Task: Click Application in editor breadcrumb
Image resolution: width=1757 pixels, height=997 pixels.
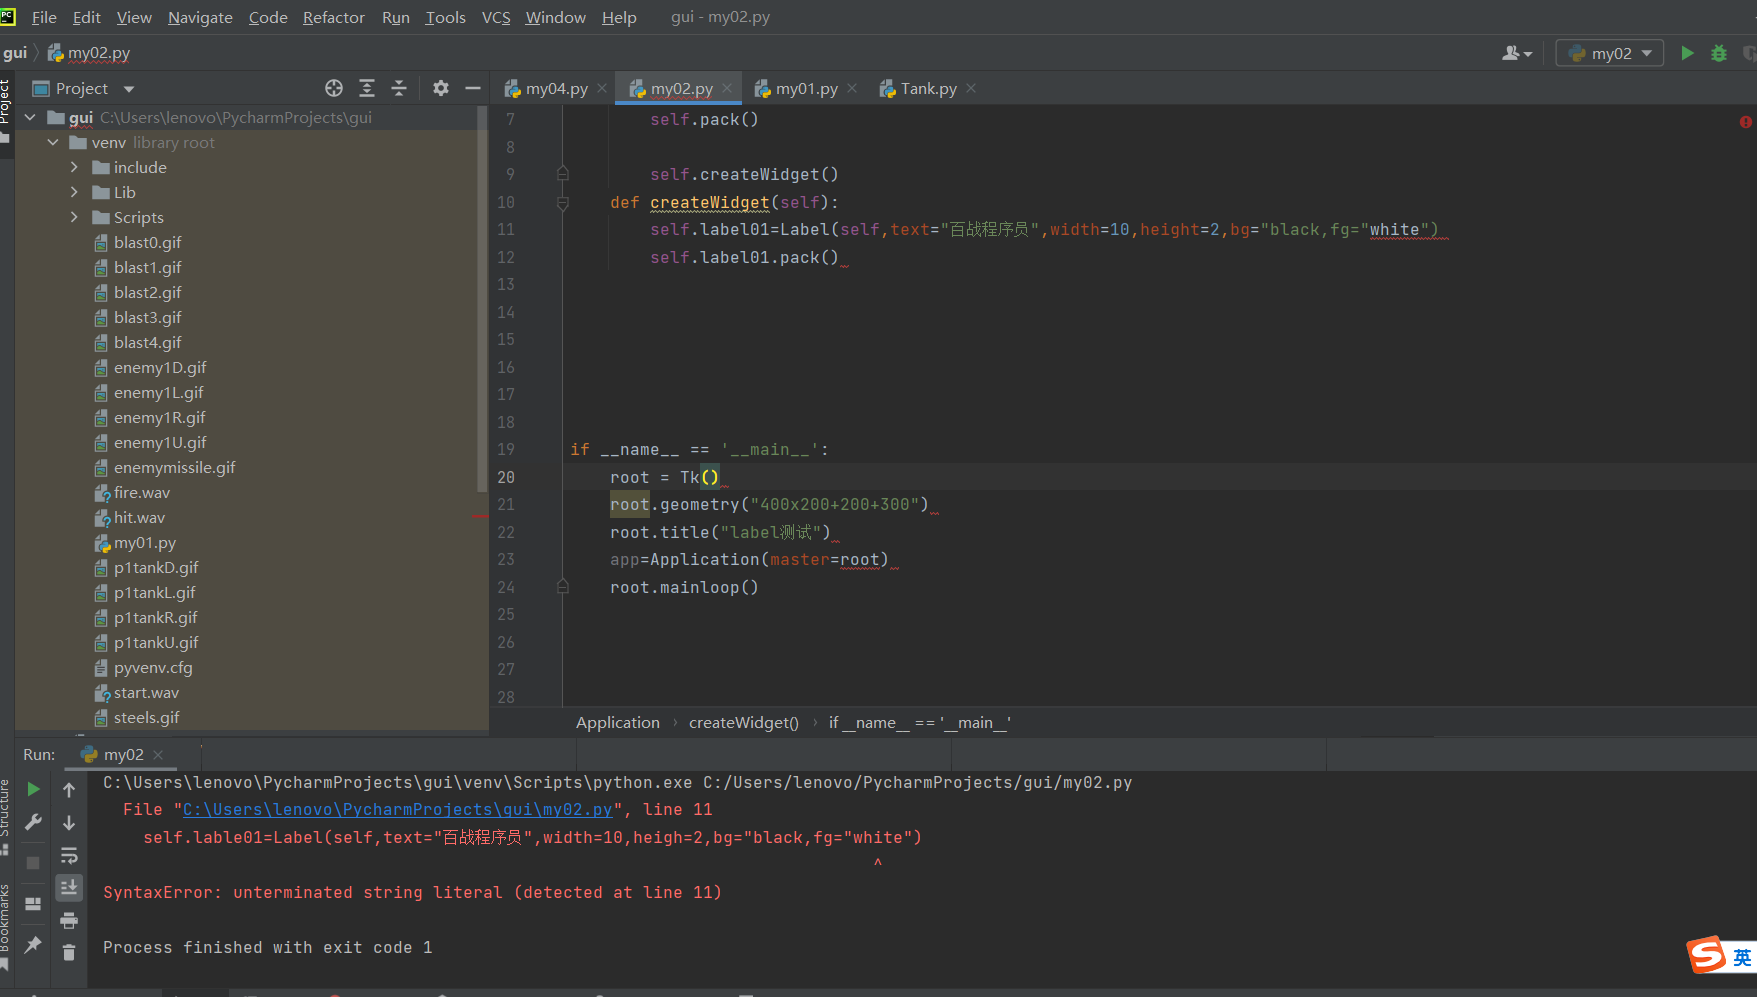Action: pos(618,722)
